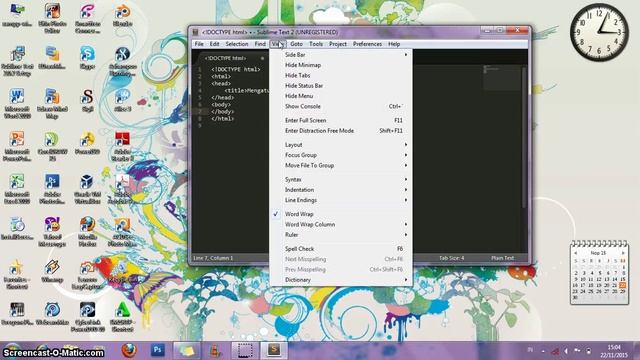Image resolution: width=640 pixels, height=360 pixels.
Task: Open the Microsoft Word desktop shortcut
Action: [x=17, y=103]
